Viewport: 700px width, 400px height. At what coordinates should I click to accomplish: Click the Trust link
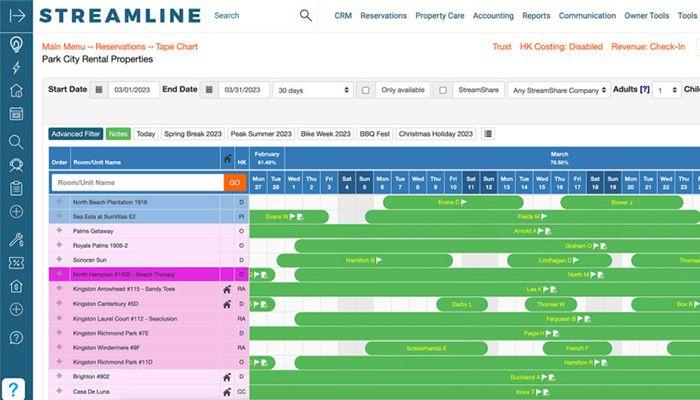(x=502, y=46)
